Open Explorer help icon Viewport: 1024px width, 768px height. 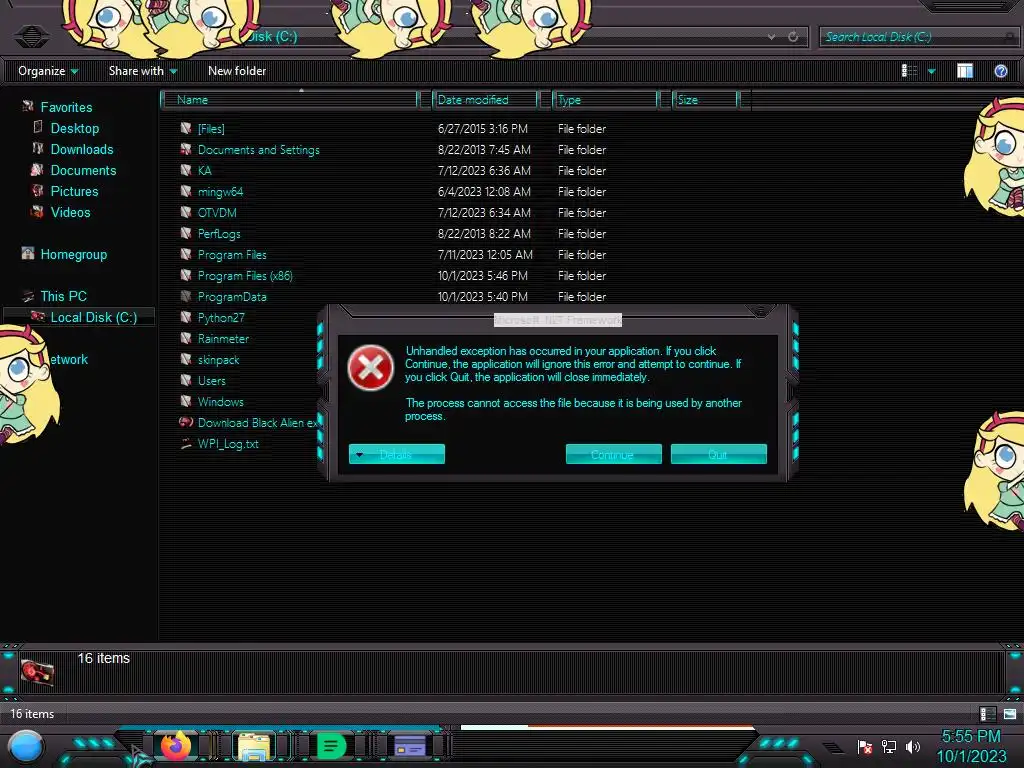(x=1000, y=71)
